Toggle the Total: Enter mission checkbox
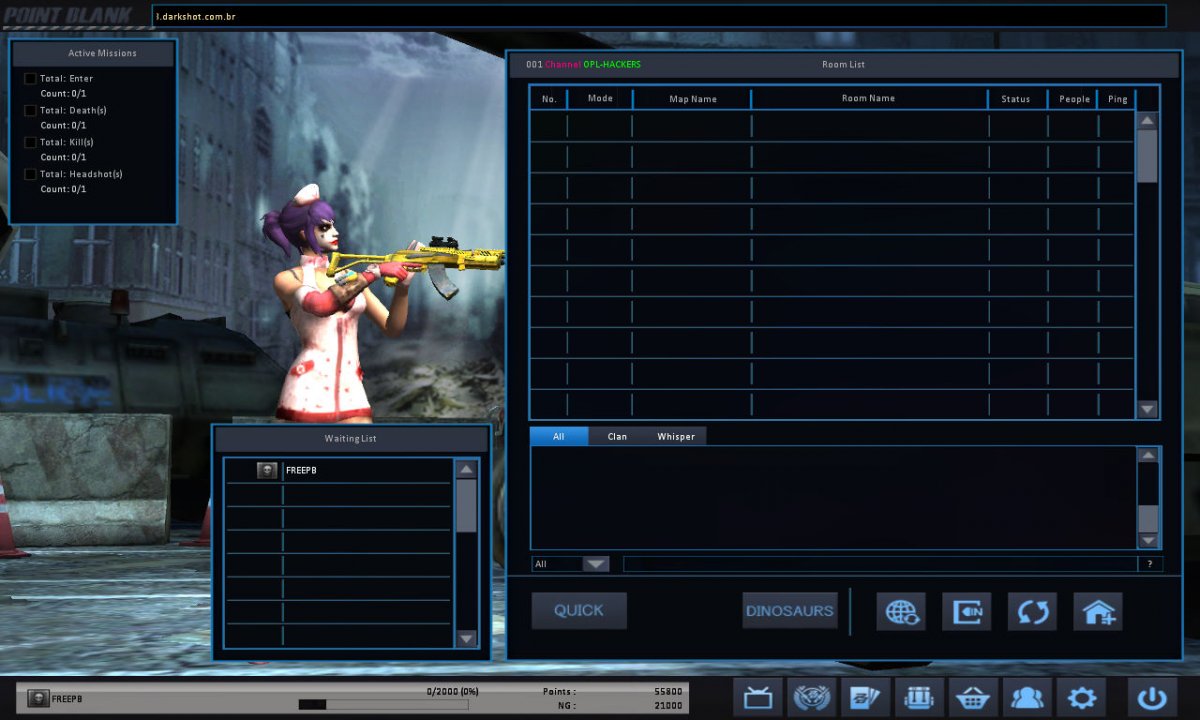This screenshot has width=1200, height=720. (x=30, y=78)
